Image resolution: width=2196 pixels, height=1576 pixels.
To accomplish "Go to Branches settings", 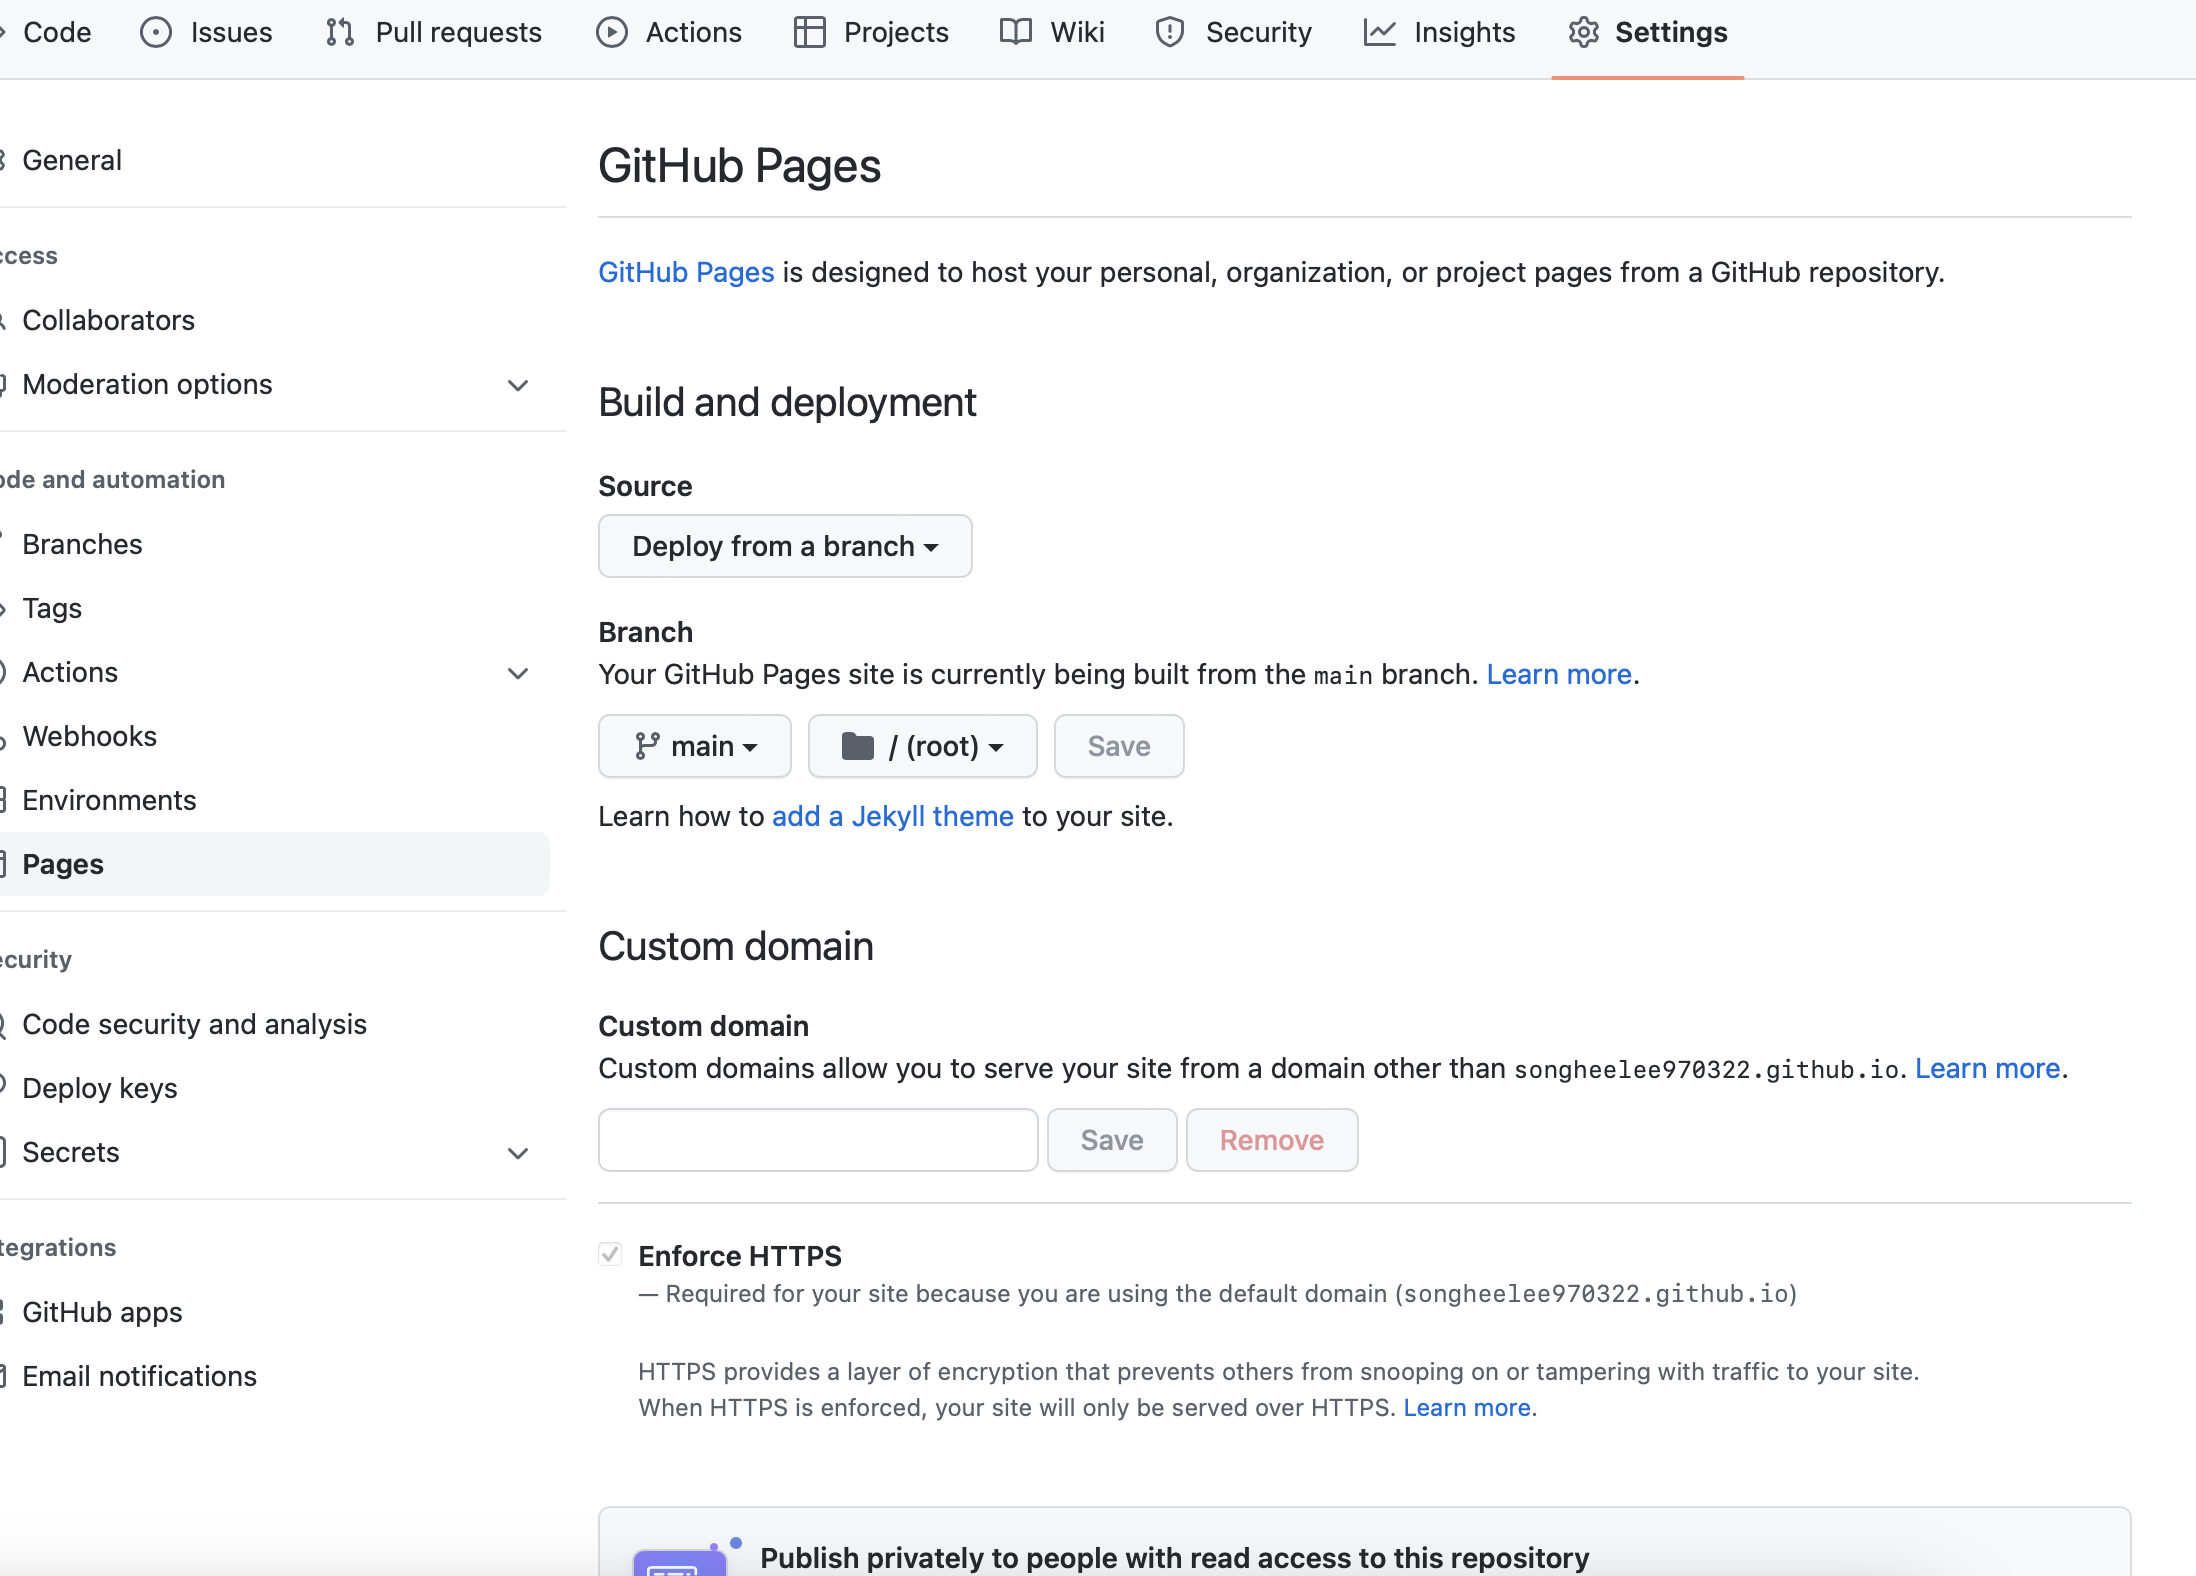I will pos(275,544).
